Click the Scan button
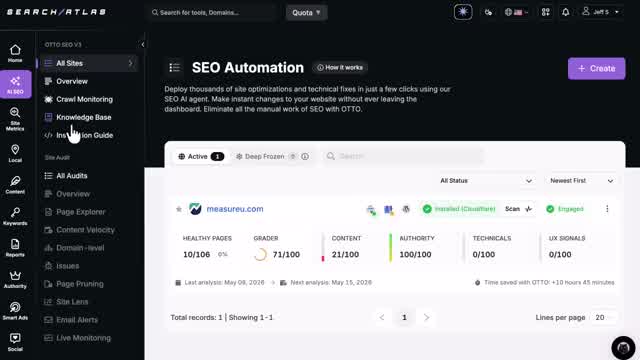The height and width of the screenshot is (360, 640). click(518, 209)
